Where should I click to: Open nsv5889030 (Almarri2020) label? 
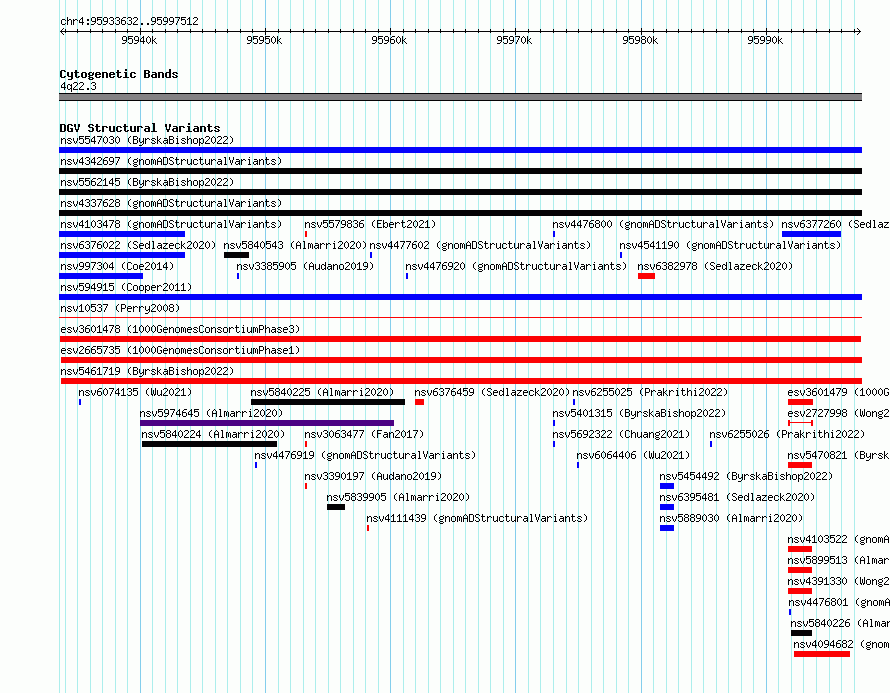(731, 518)
